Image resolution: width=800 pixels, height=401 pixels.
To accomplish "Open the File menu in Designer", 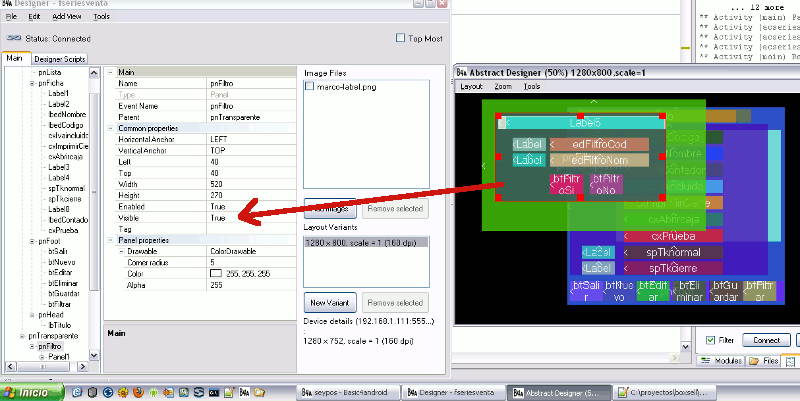I will [11, 16].
